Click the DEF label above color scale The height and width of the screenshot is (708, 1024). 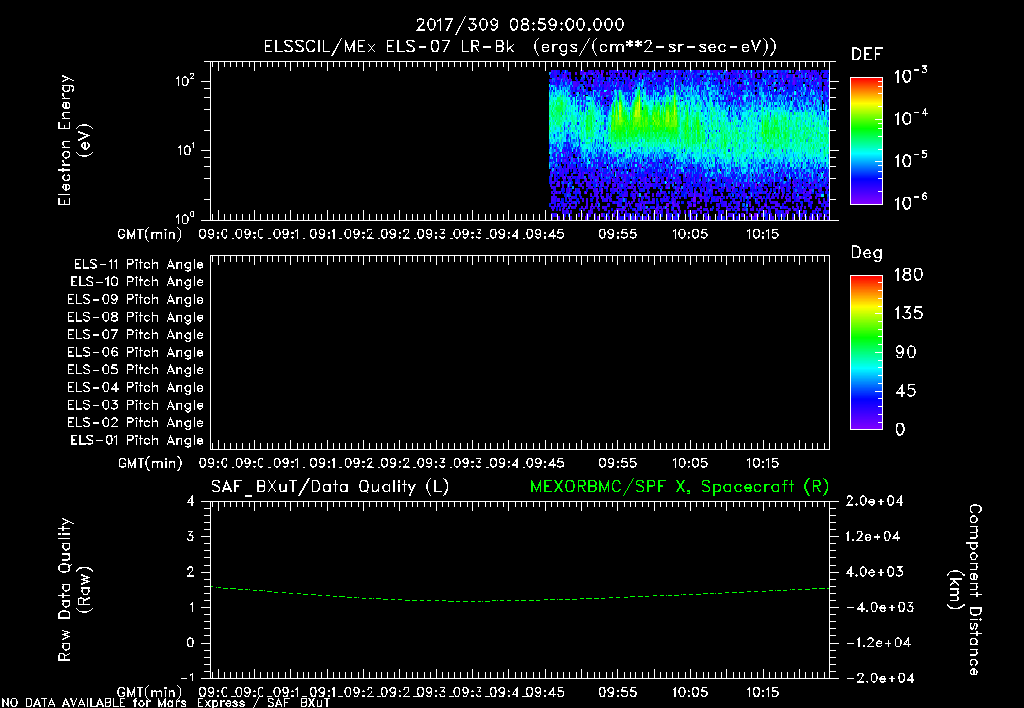click(x=867, y=54)
